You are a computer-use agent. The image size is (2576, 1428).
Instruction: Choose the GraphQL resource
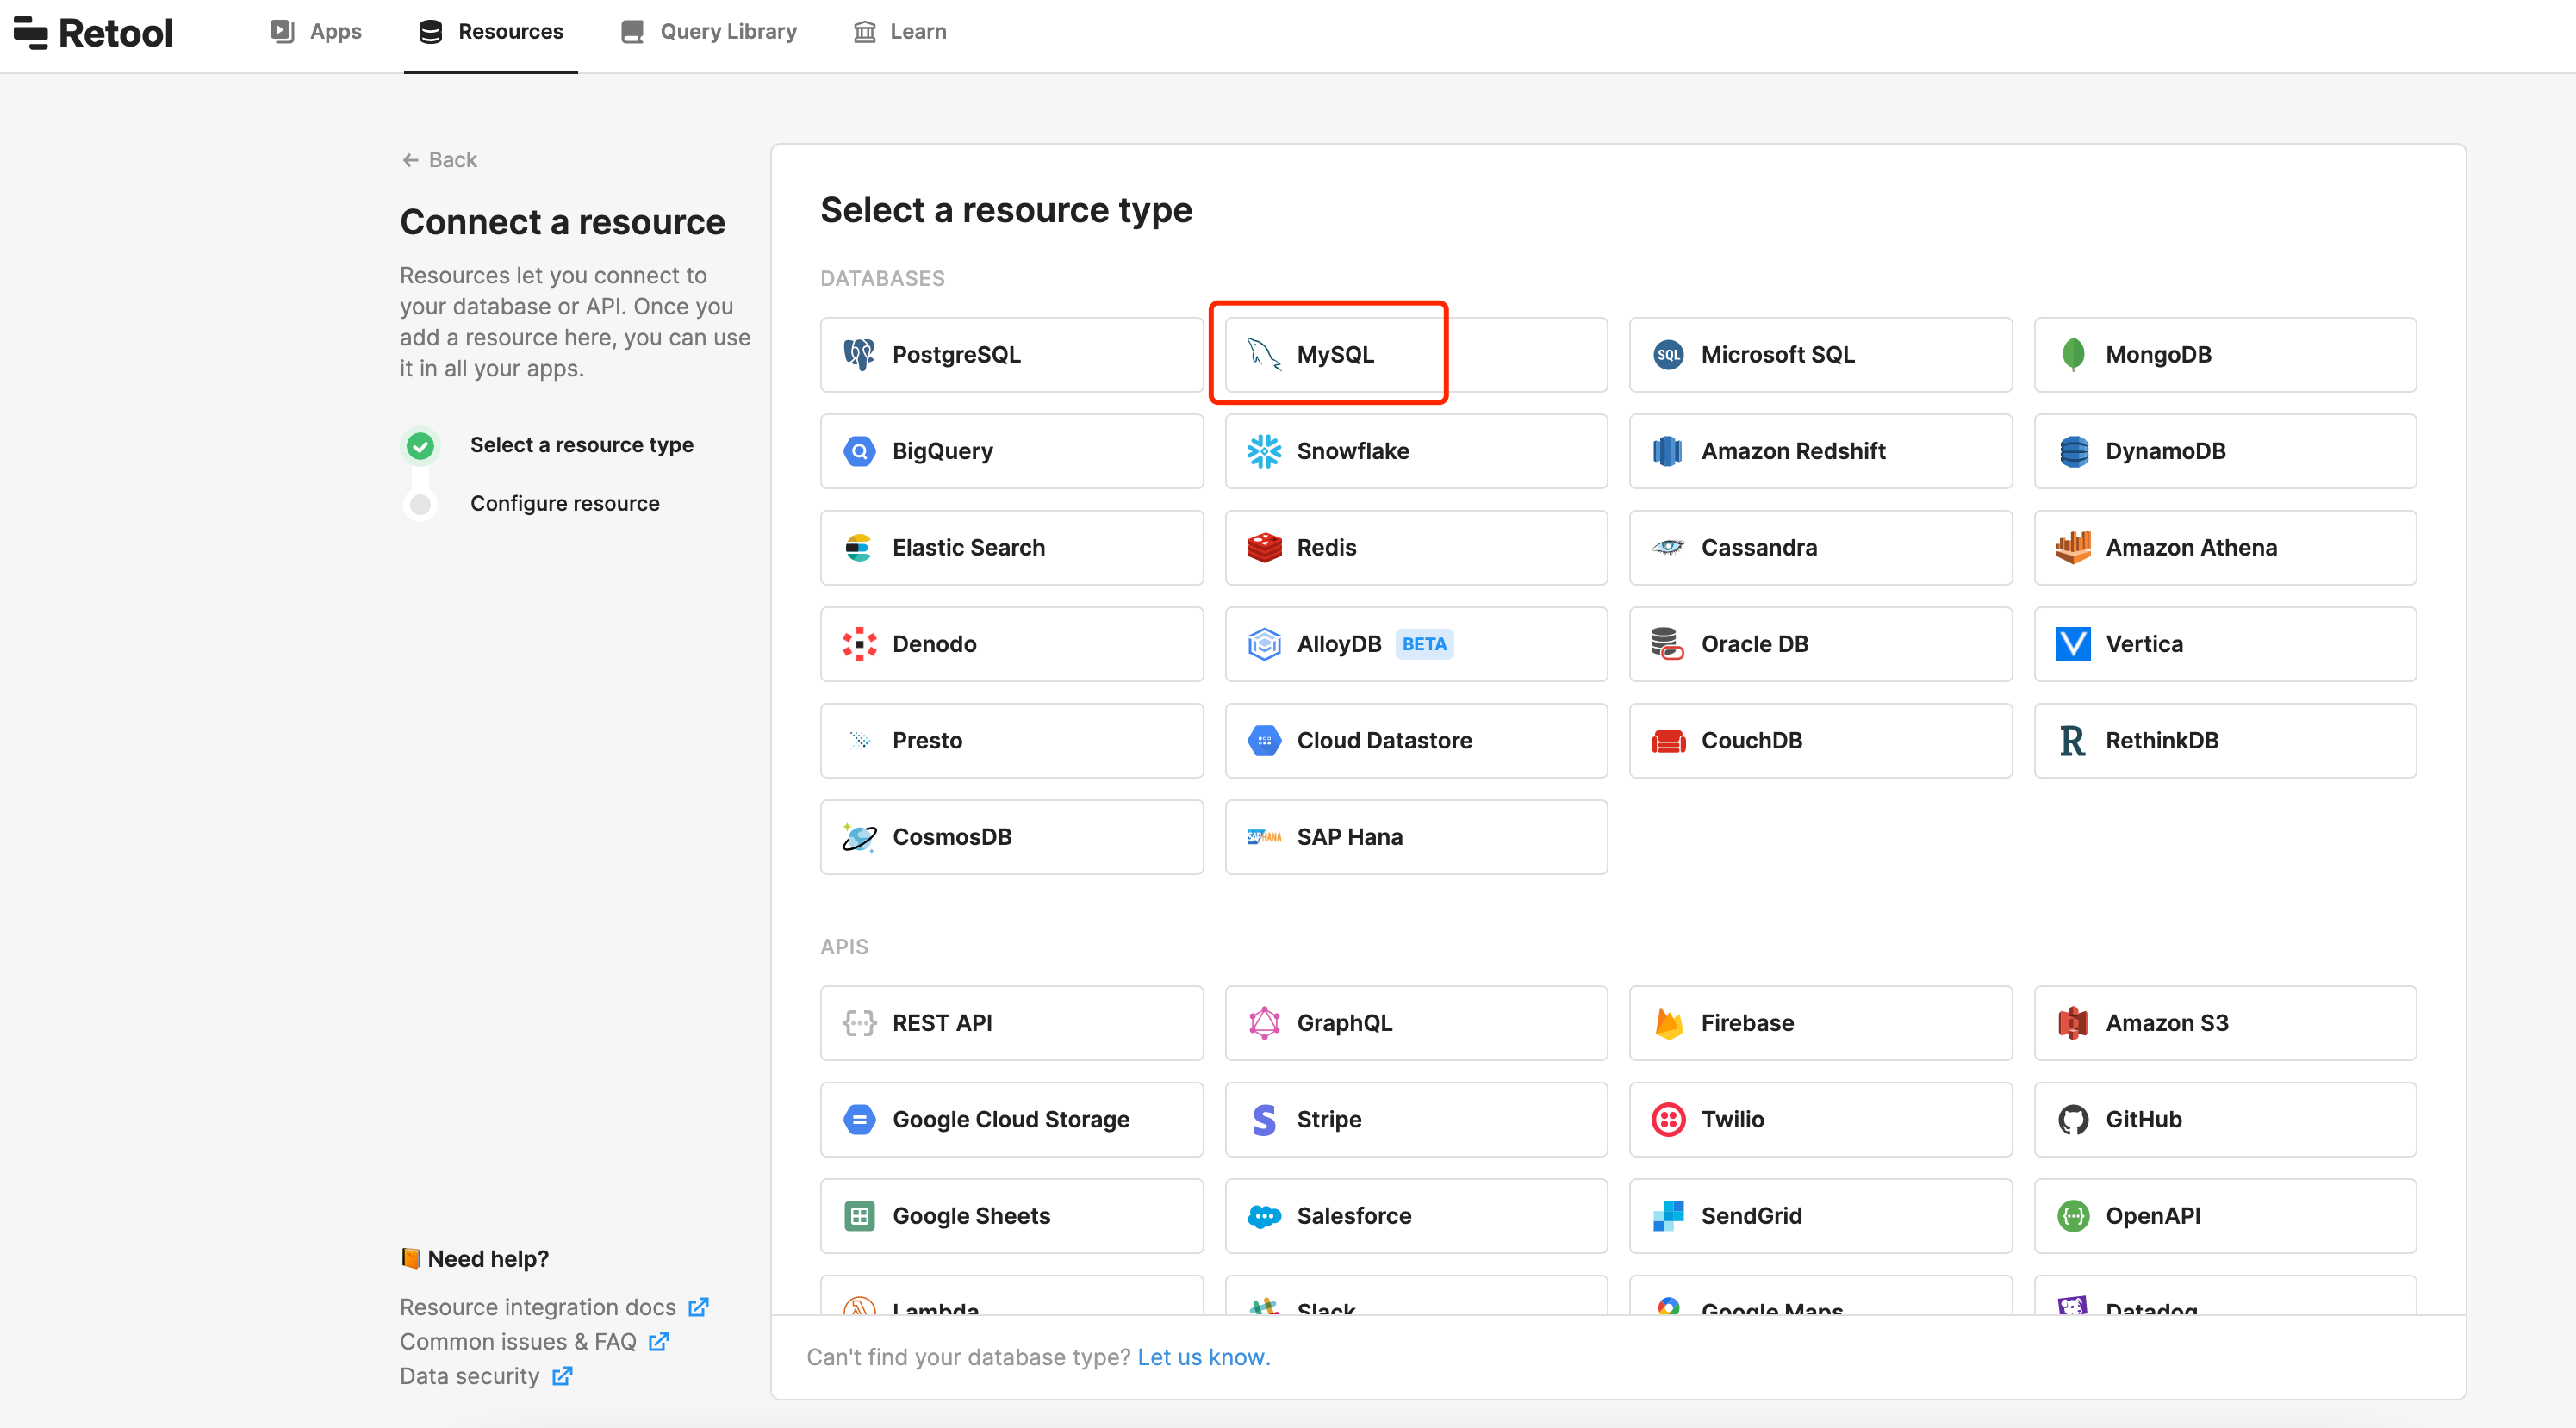pyautogui.click(x=1416, y=1023)
